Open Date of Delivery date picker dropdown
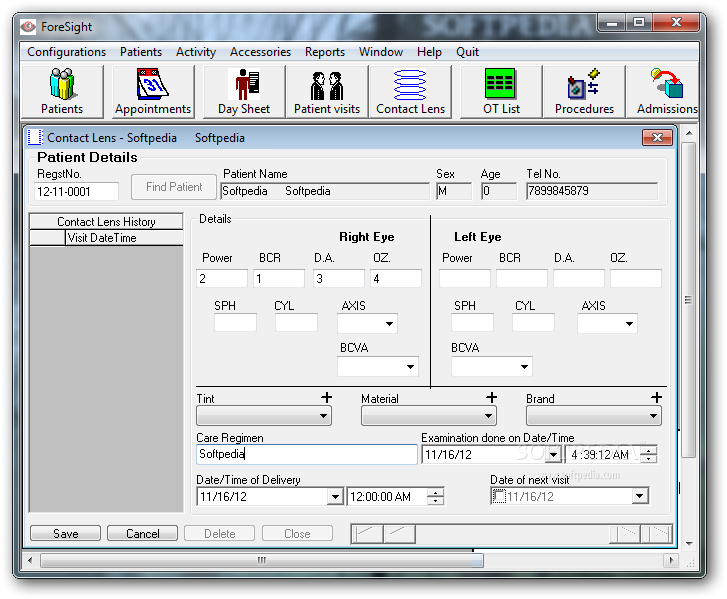This screenshot has width=727, height=599. point(335,497)
